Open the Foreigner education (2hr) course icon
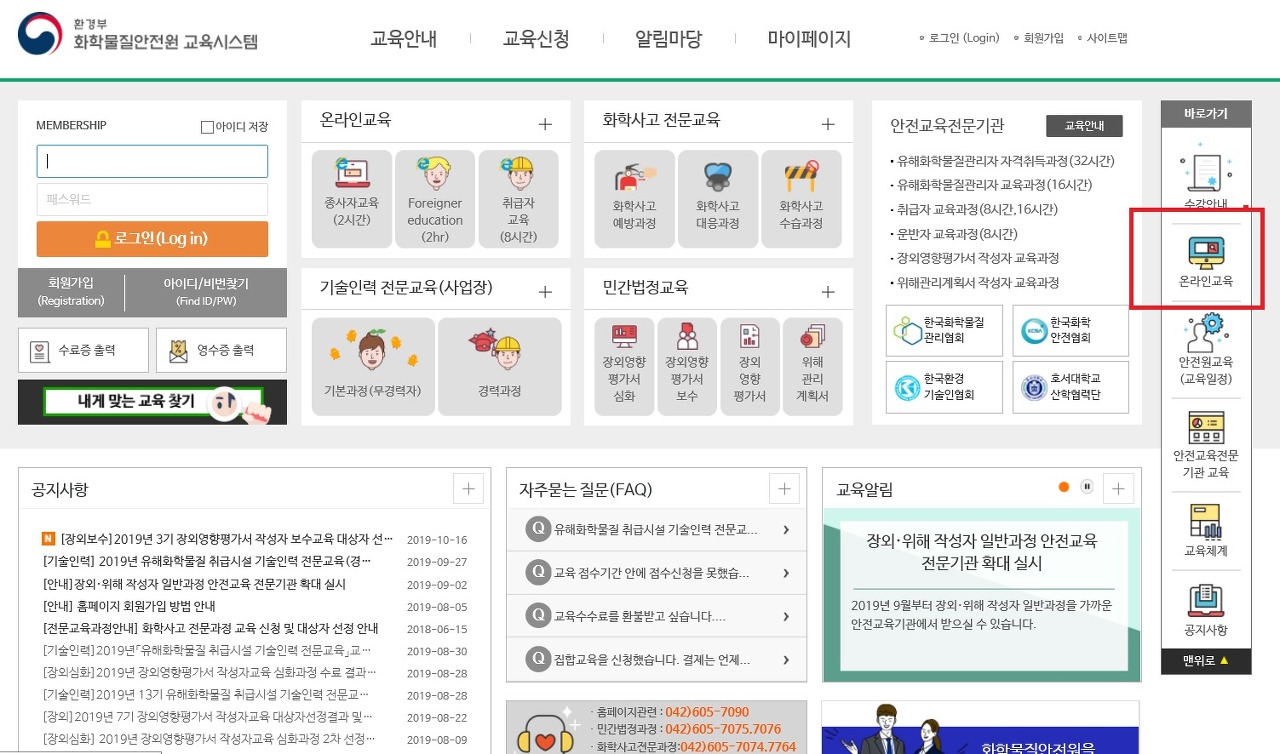The width and height of the screenshot is (1280, 754). (x=434, y=198)
